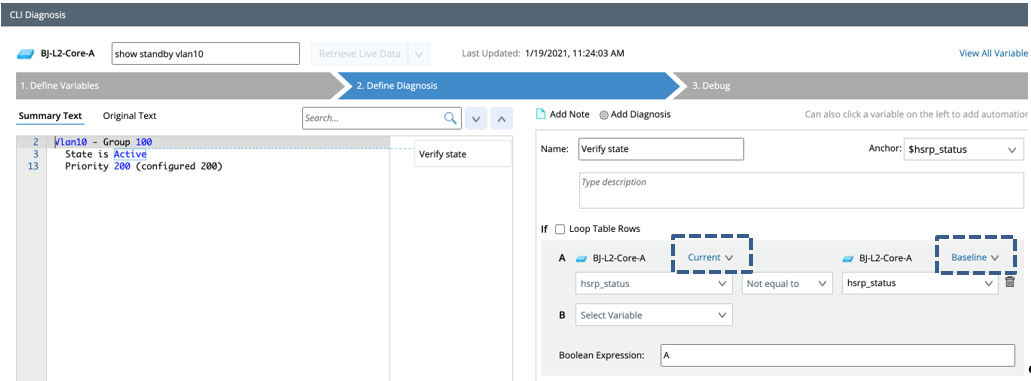Open the View All Variable link
1031x381 pixels.
point(993,53)
